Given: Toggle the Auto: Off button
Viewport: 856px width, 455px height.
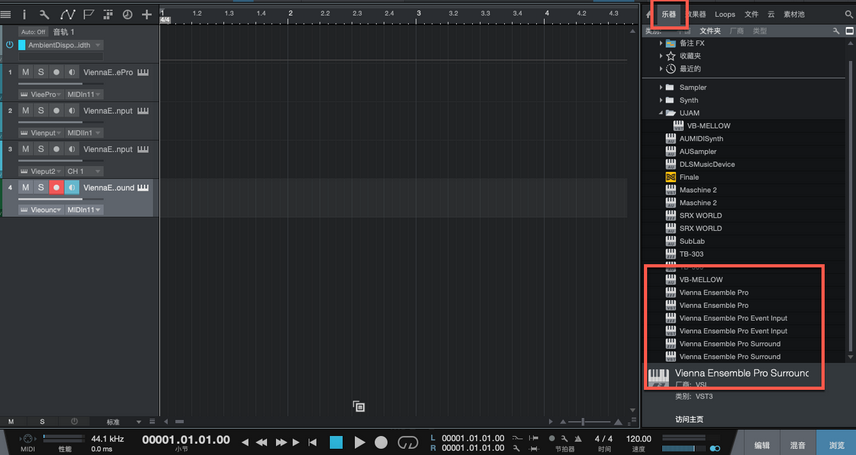Looking at the screenshot, I should (x=33, y=32).
